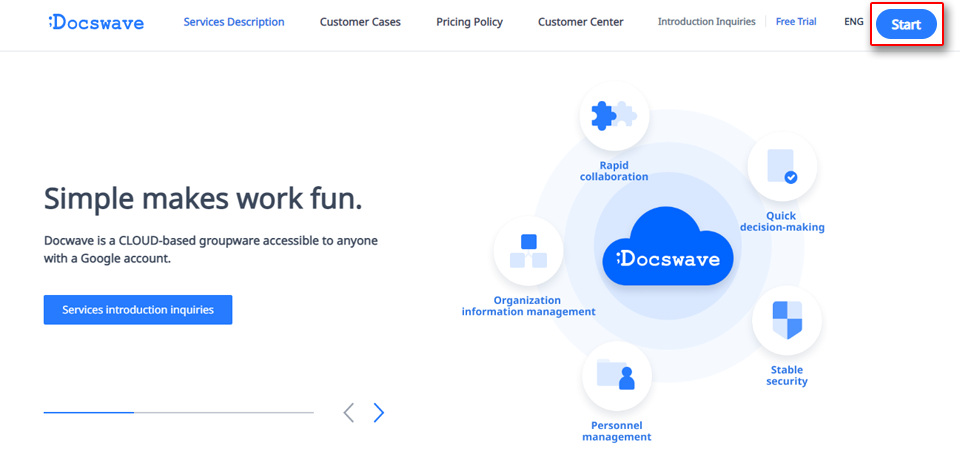Click the 'Rapid collaboration' label
Viewport: 960px width, 450px height.
coord(614,171)
